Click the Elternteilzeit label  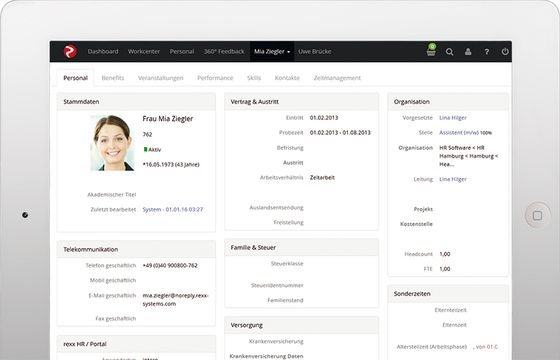[x=450, y=310]
